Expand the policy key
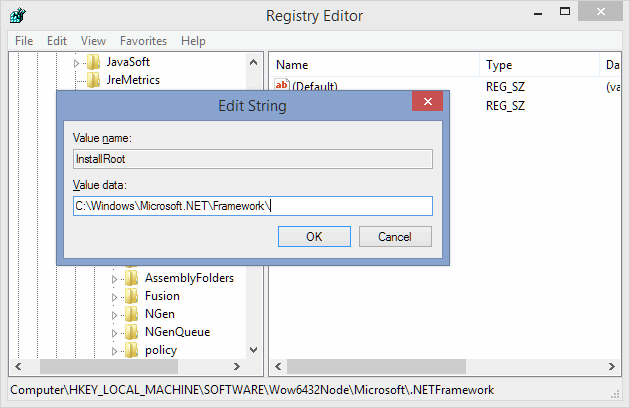 click(114, 351)
